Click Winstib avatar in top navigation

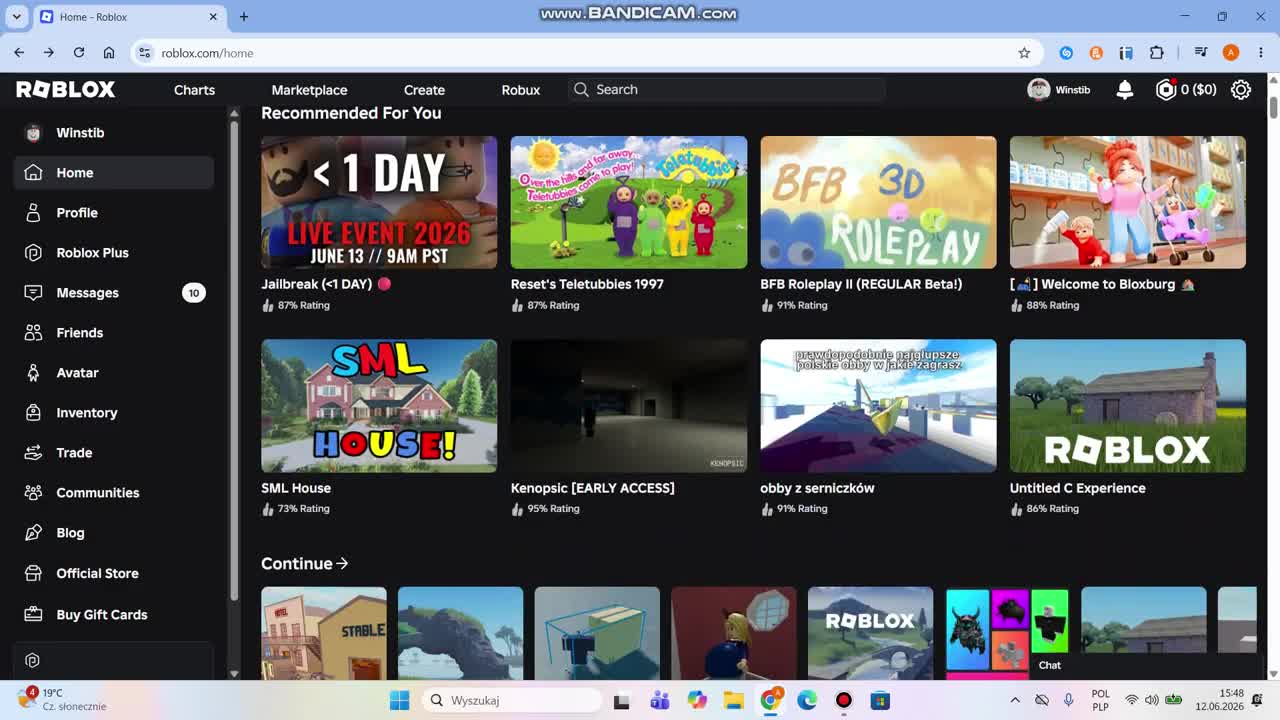1039,90
